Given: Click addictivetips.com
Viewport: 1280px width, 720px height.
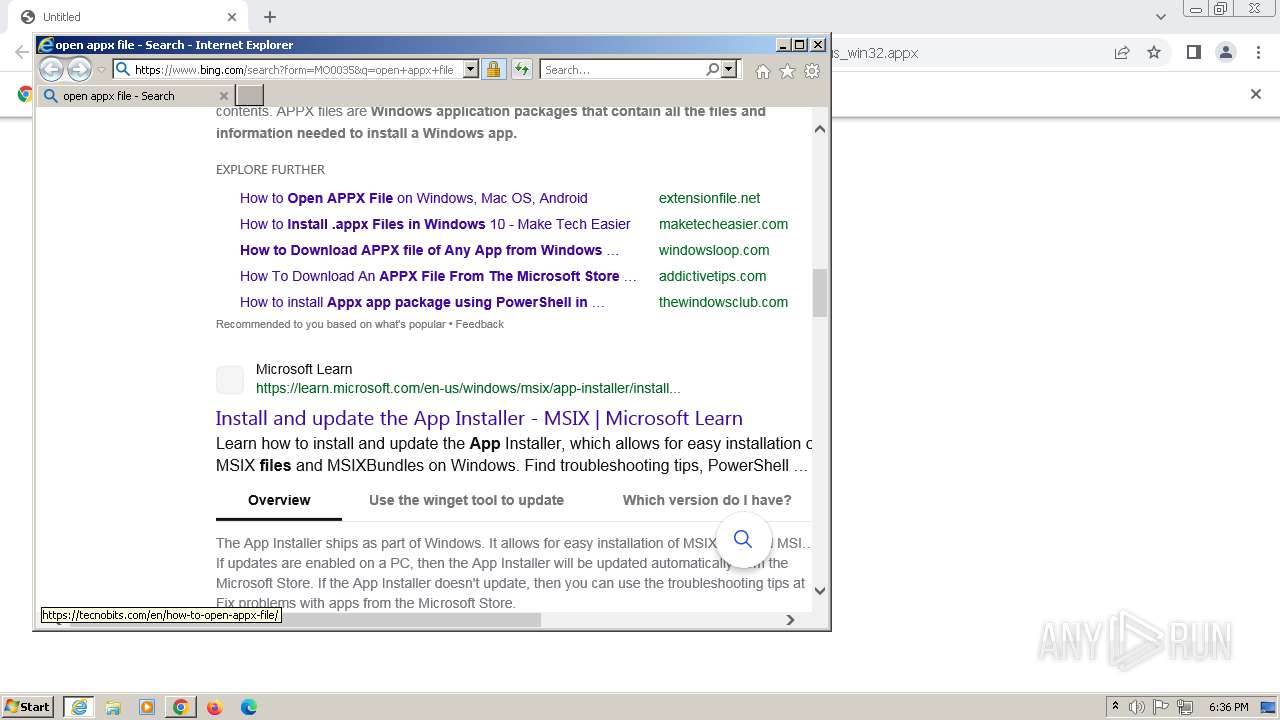Looking at the screenshot, I should pyautogui.click(x=712, y=276).
